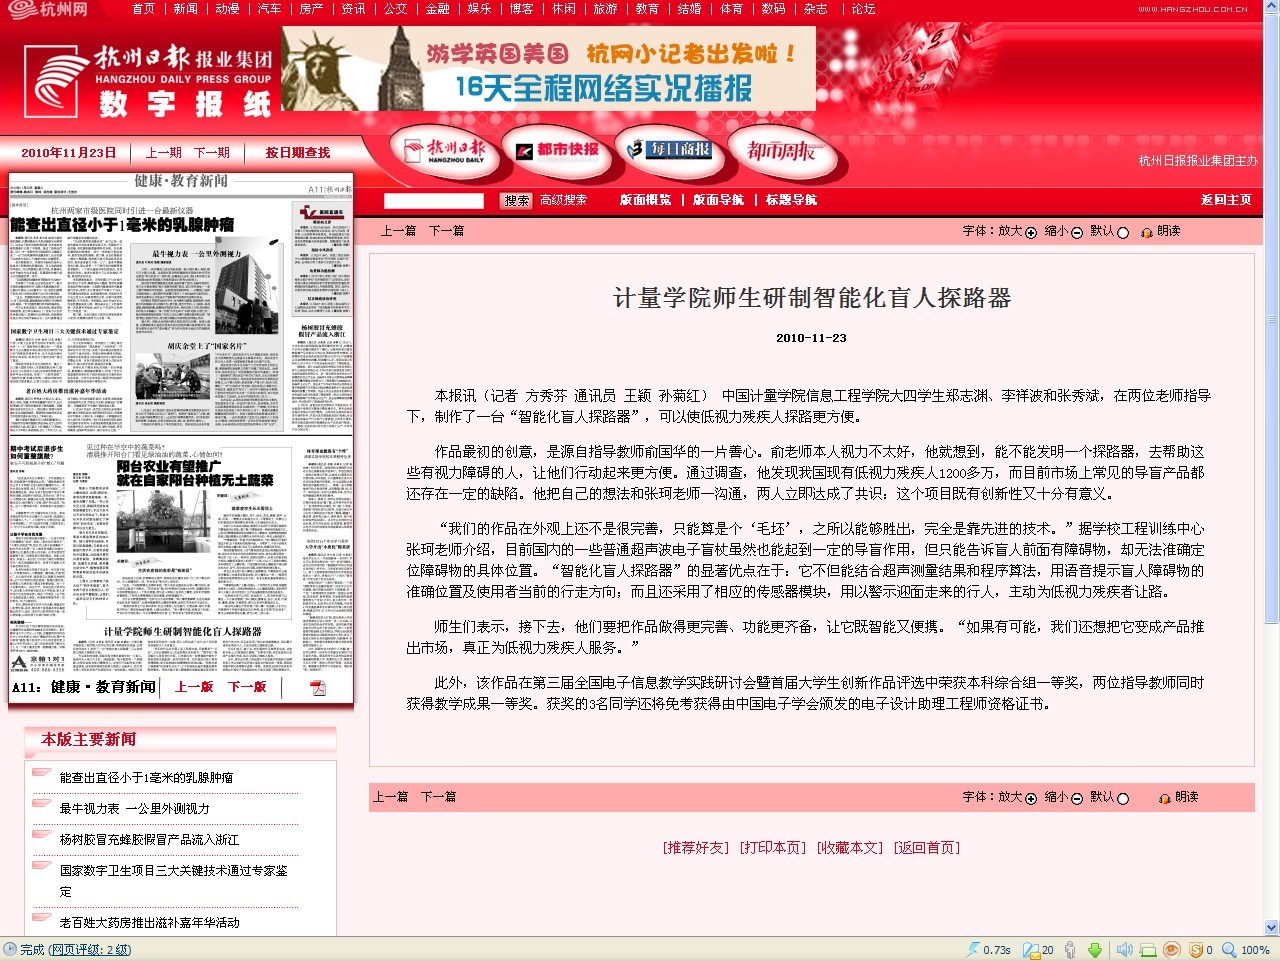Open 按日期查找 date search picker
This screenshot has width=1280, height=961.
pyautogui.click(x=297, y=153)
